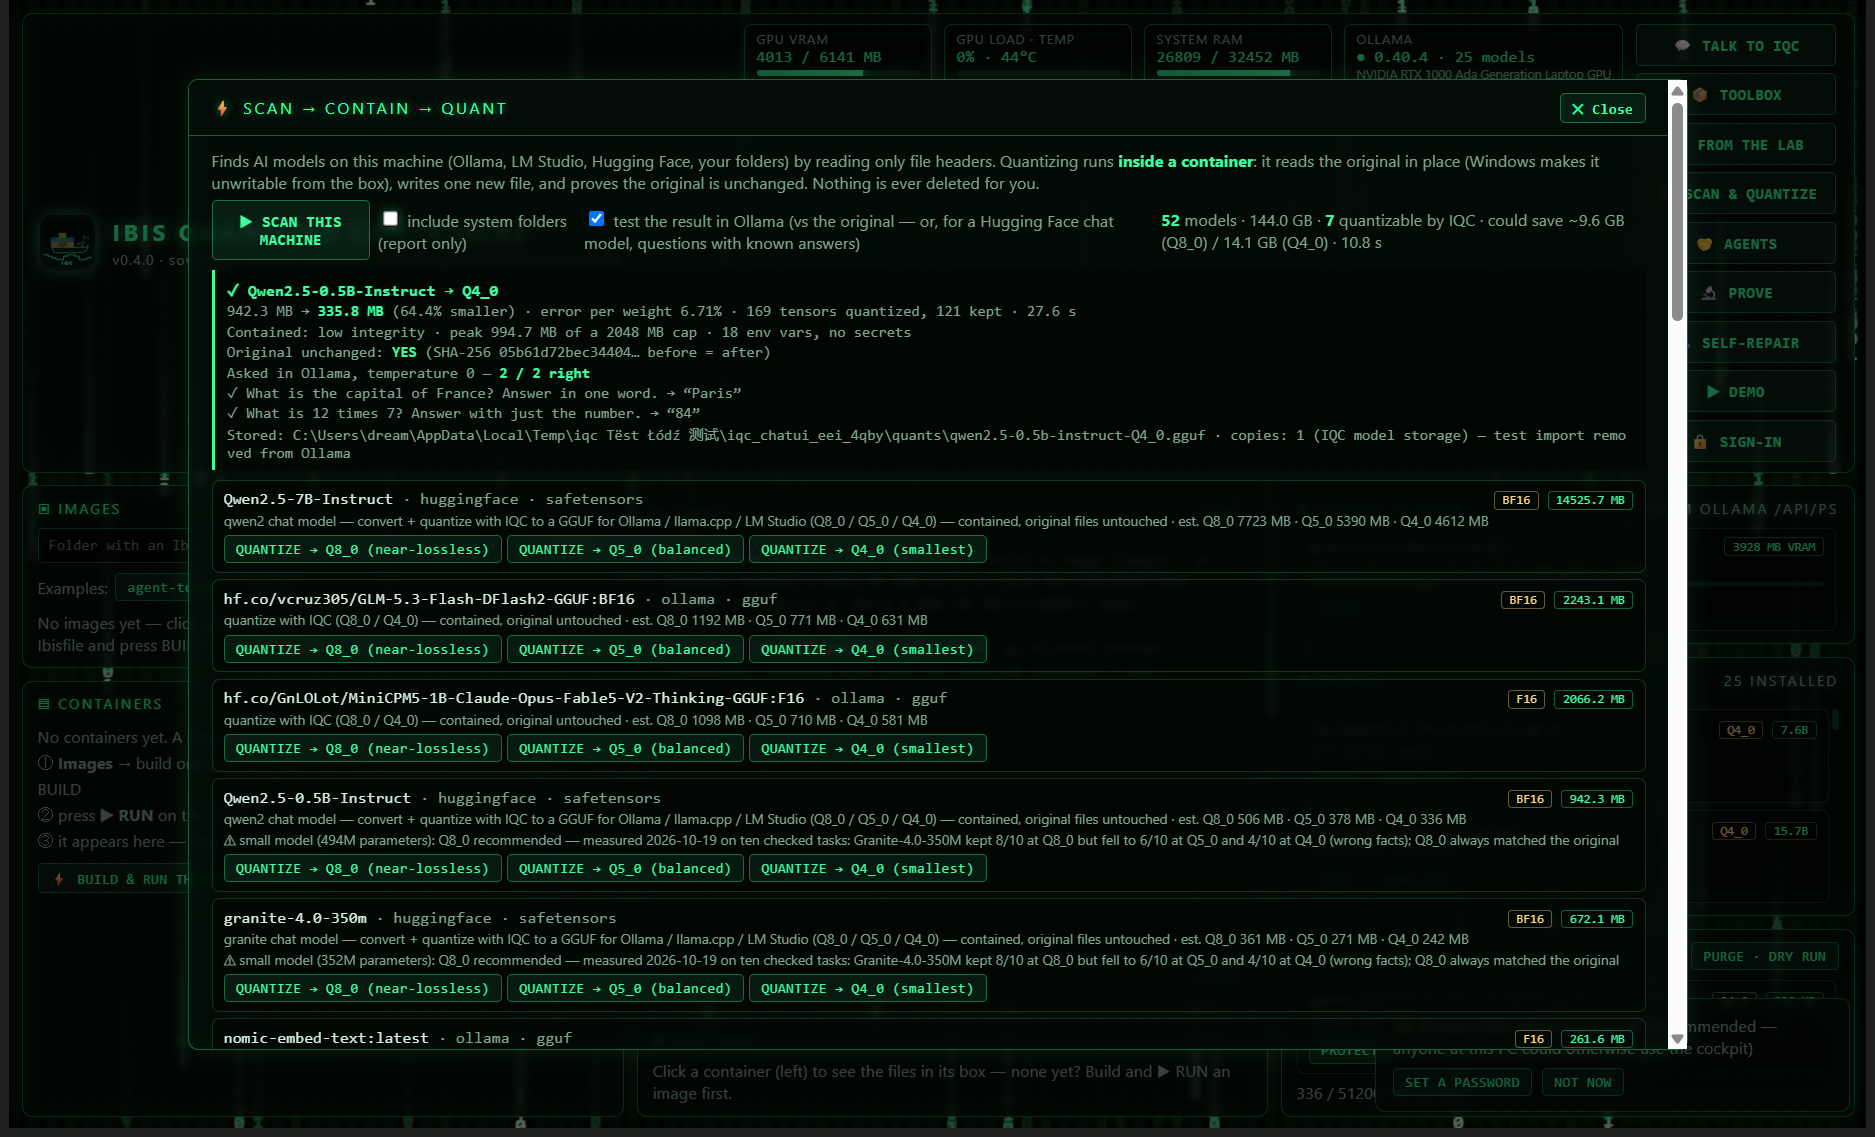
Task: Click the GPU VRAM usage bar
Action: pyautogui.click(x=837, y=73)
